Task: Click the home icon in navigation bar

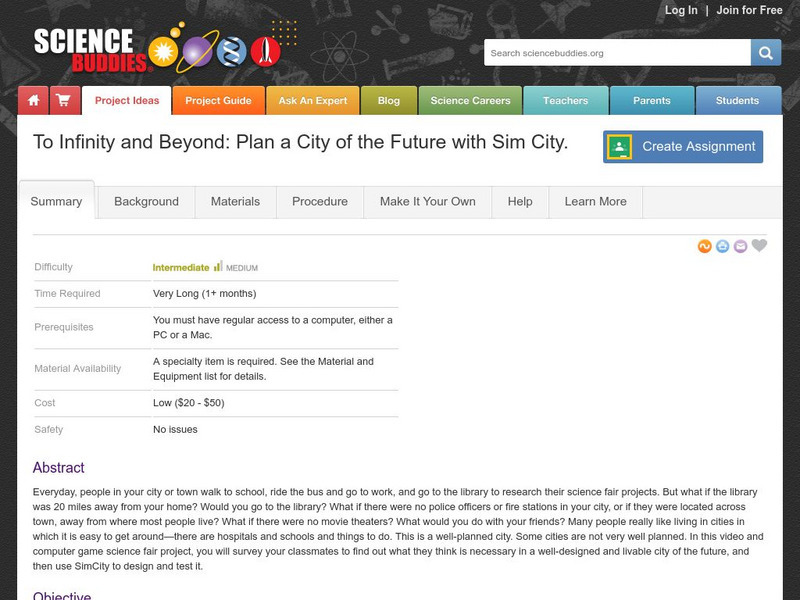Action: coord(33,101)
